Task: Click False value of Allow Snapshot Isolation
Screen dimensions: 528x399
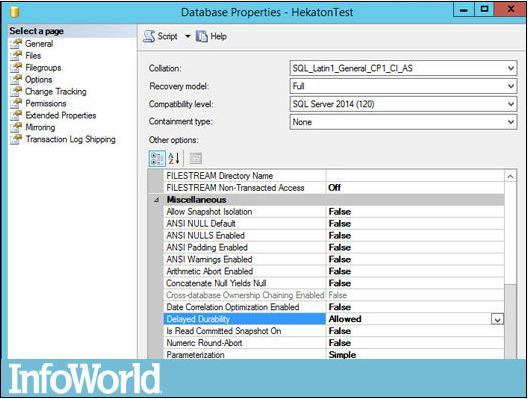Action: [x=339, y=212]
